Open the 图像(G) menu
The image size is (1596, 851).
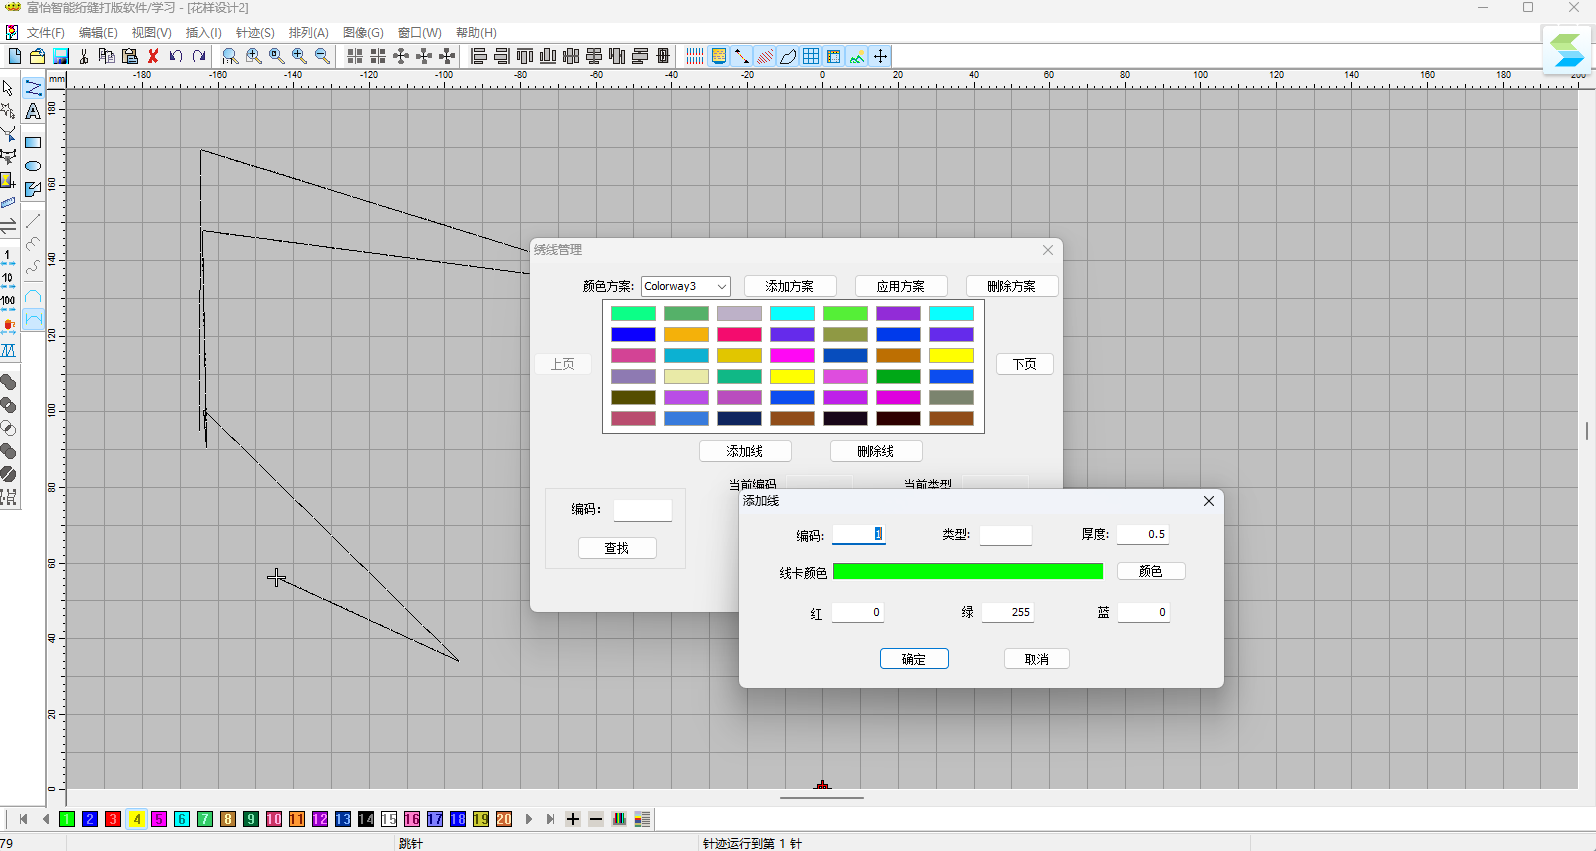pos(363,33)
